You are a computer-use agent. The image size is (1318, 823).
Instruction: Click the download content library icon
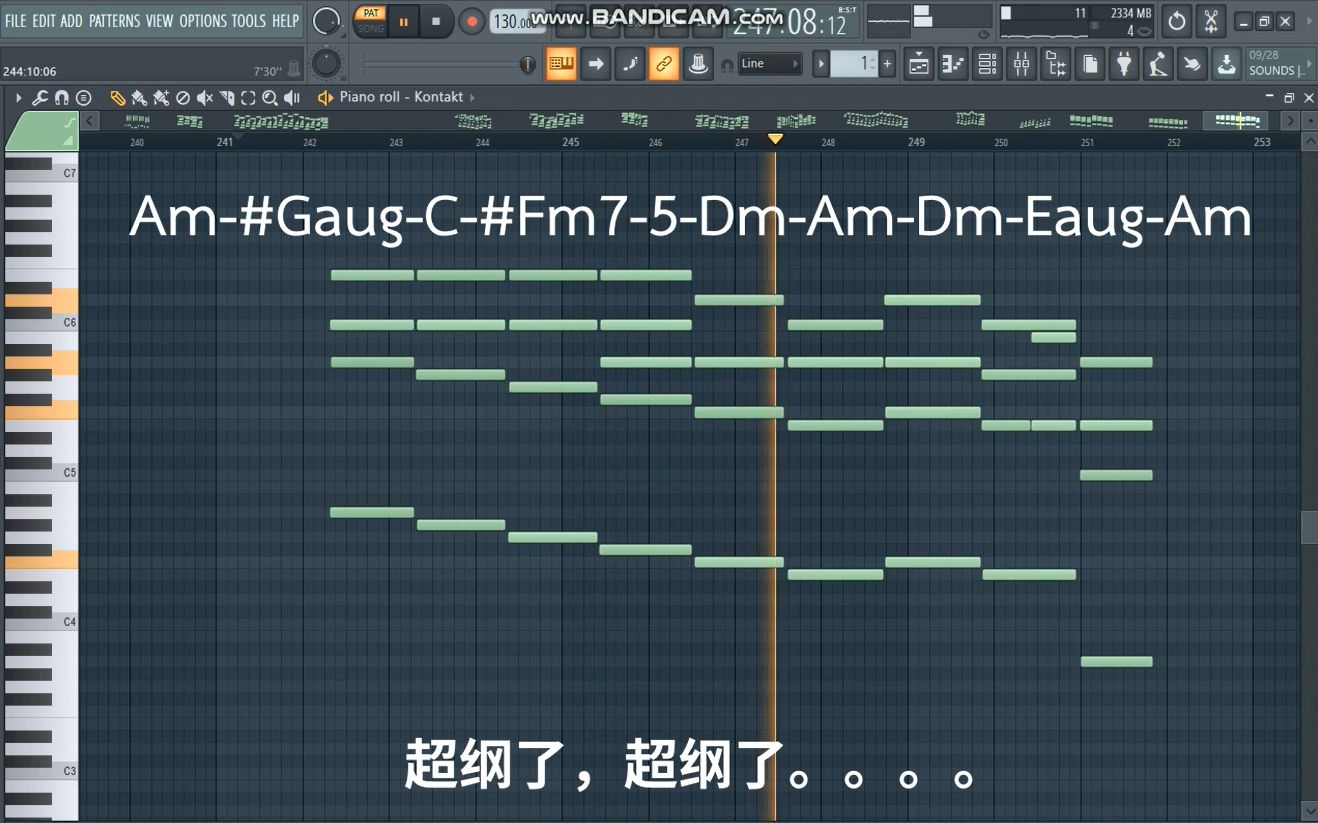tap(1226, 65)
